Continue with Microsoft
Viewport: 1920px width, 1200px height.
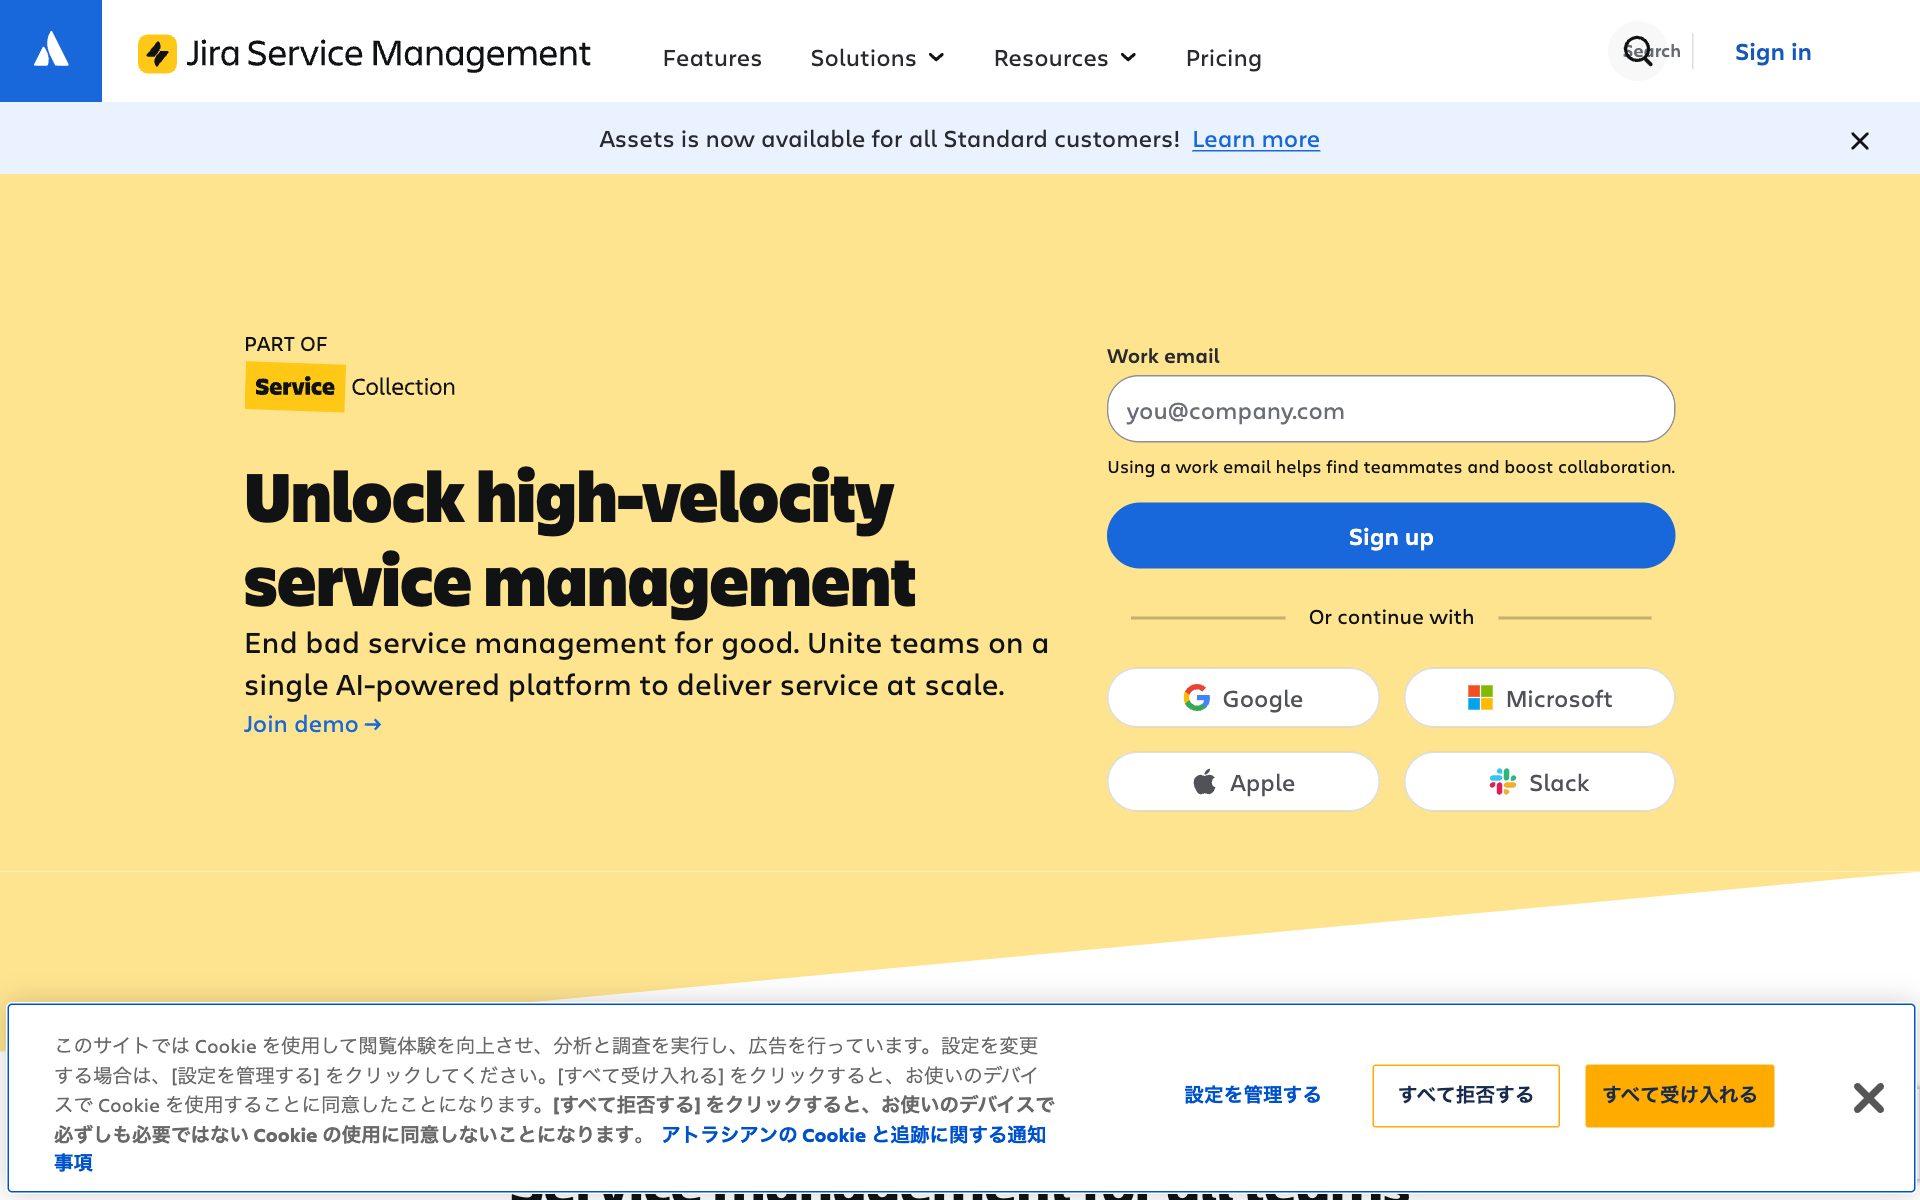1539,698
